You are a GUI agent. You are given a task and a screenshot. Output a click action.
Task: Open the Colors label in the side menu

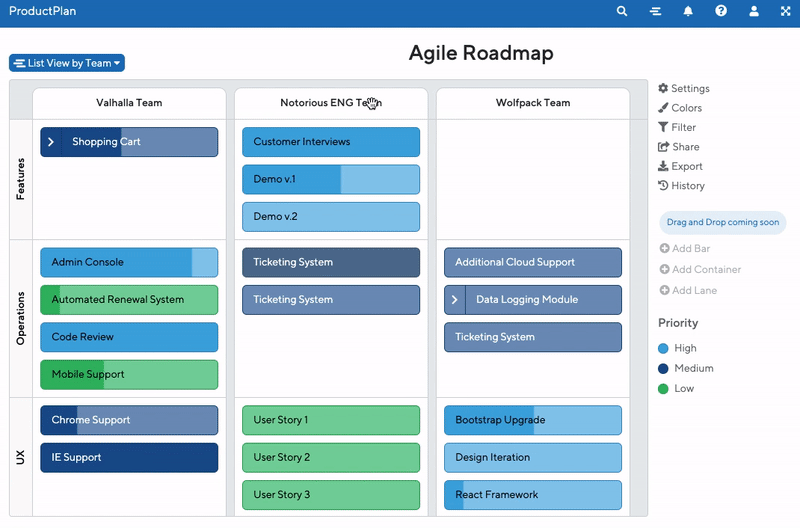[687, 108]
